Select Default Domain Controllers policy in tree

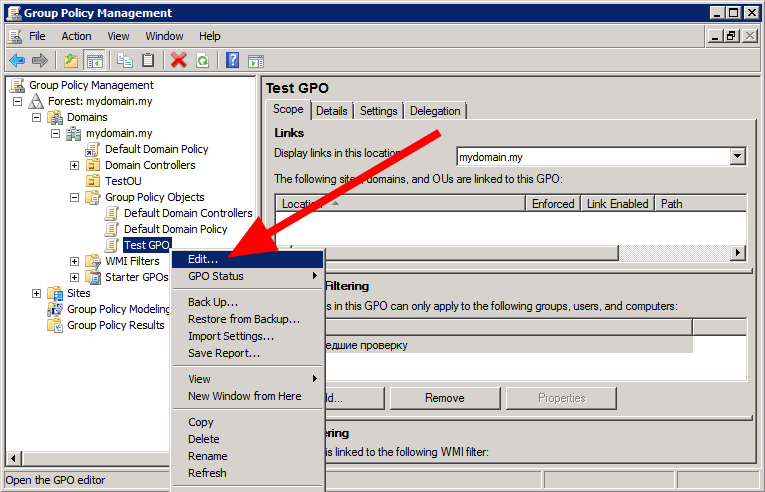click(x=188, y=213)
